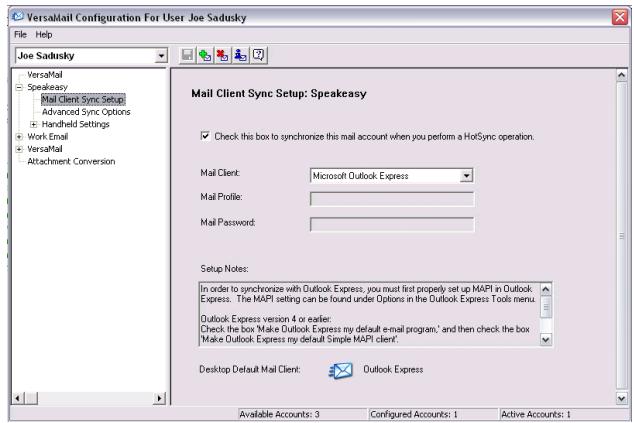This screenshot has width=634, height=423.
Task: Click the 'Mail Profile:' label
Action: (221, 197)
